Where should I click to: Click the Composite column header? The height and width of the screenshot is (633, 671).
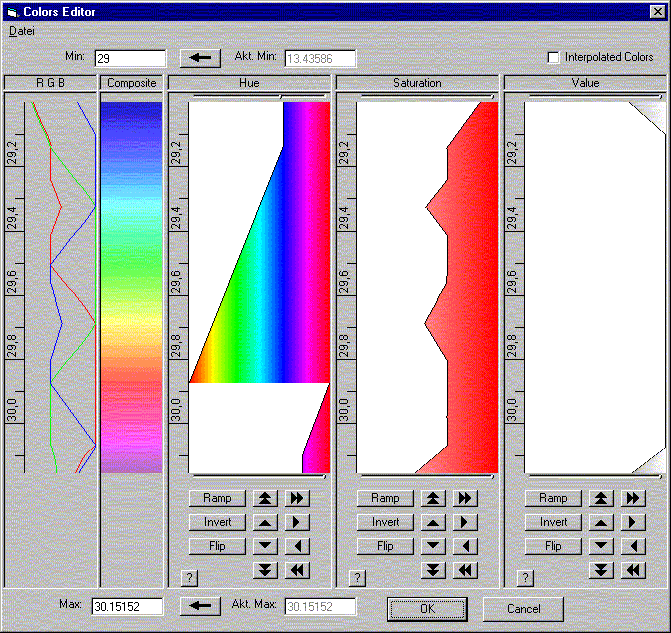click(x=132, y=83)
